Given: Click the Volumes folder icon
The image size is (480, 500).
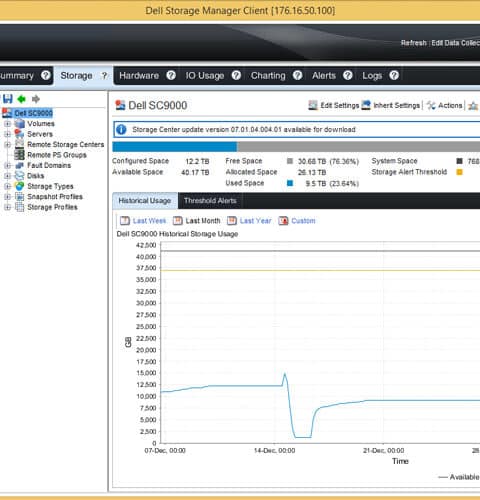Looking at the screenshot, I should click(x=20, y=124).
